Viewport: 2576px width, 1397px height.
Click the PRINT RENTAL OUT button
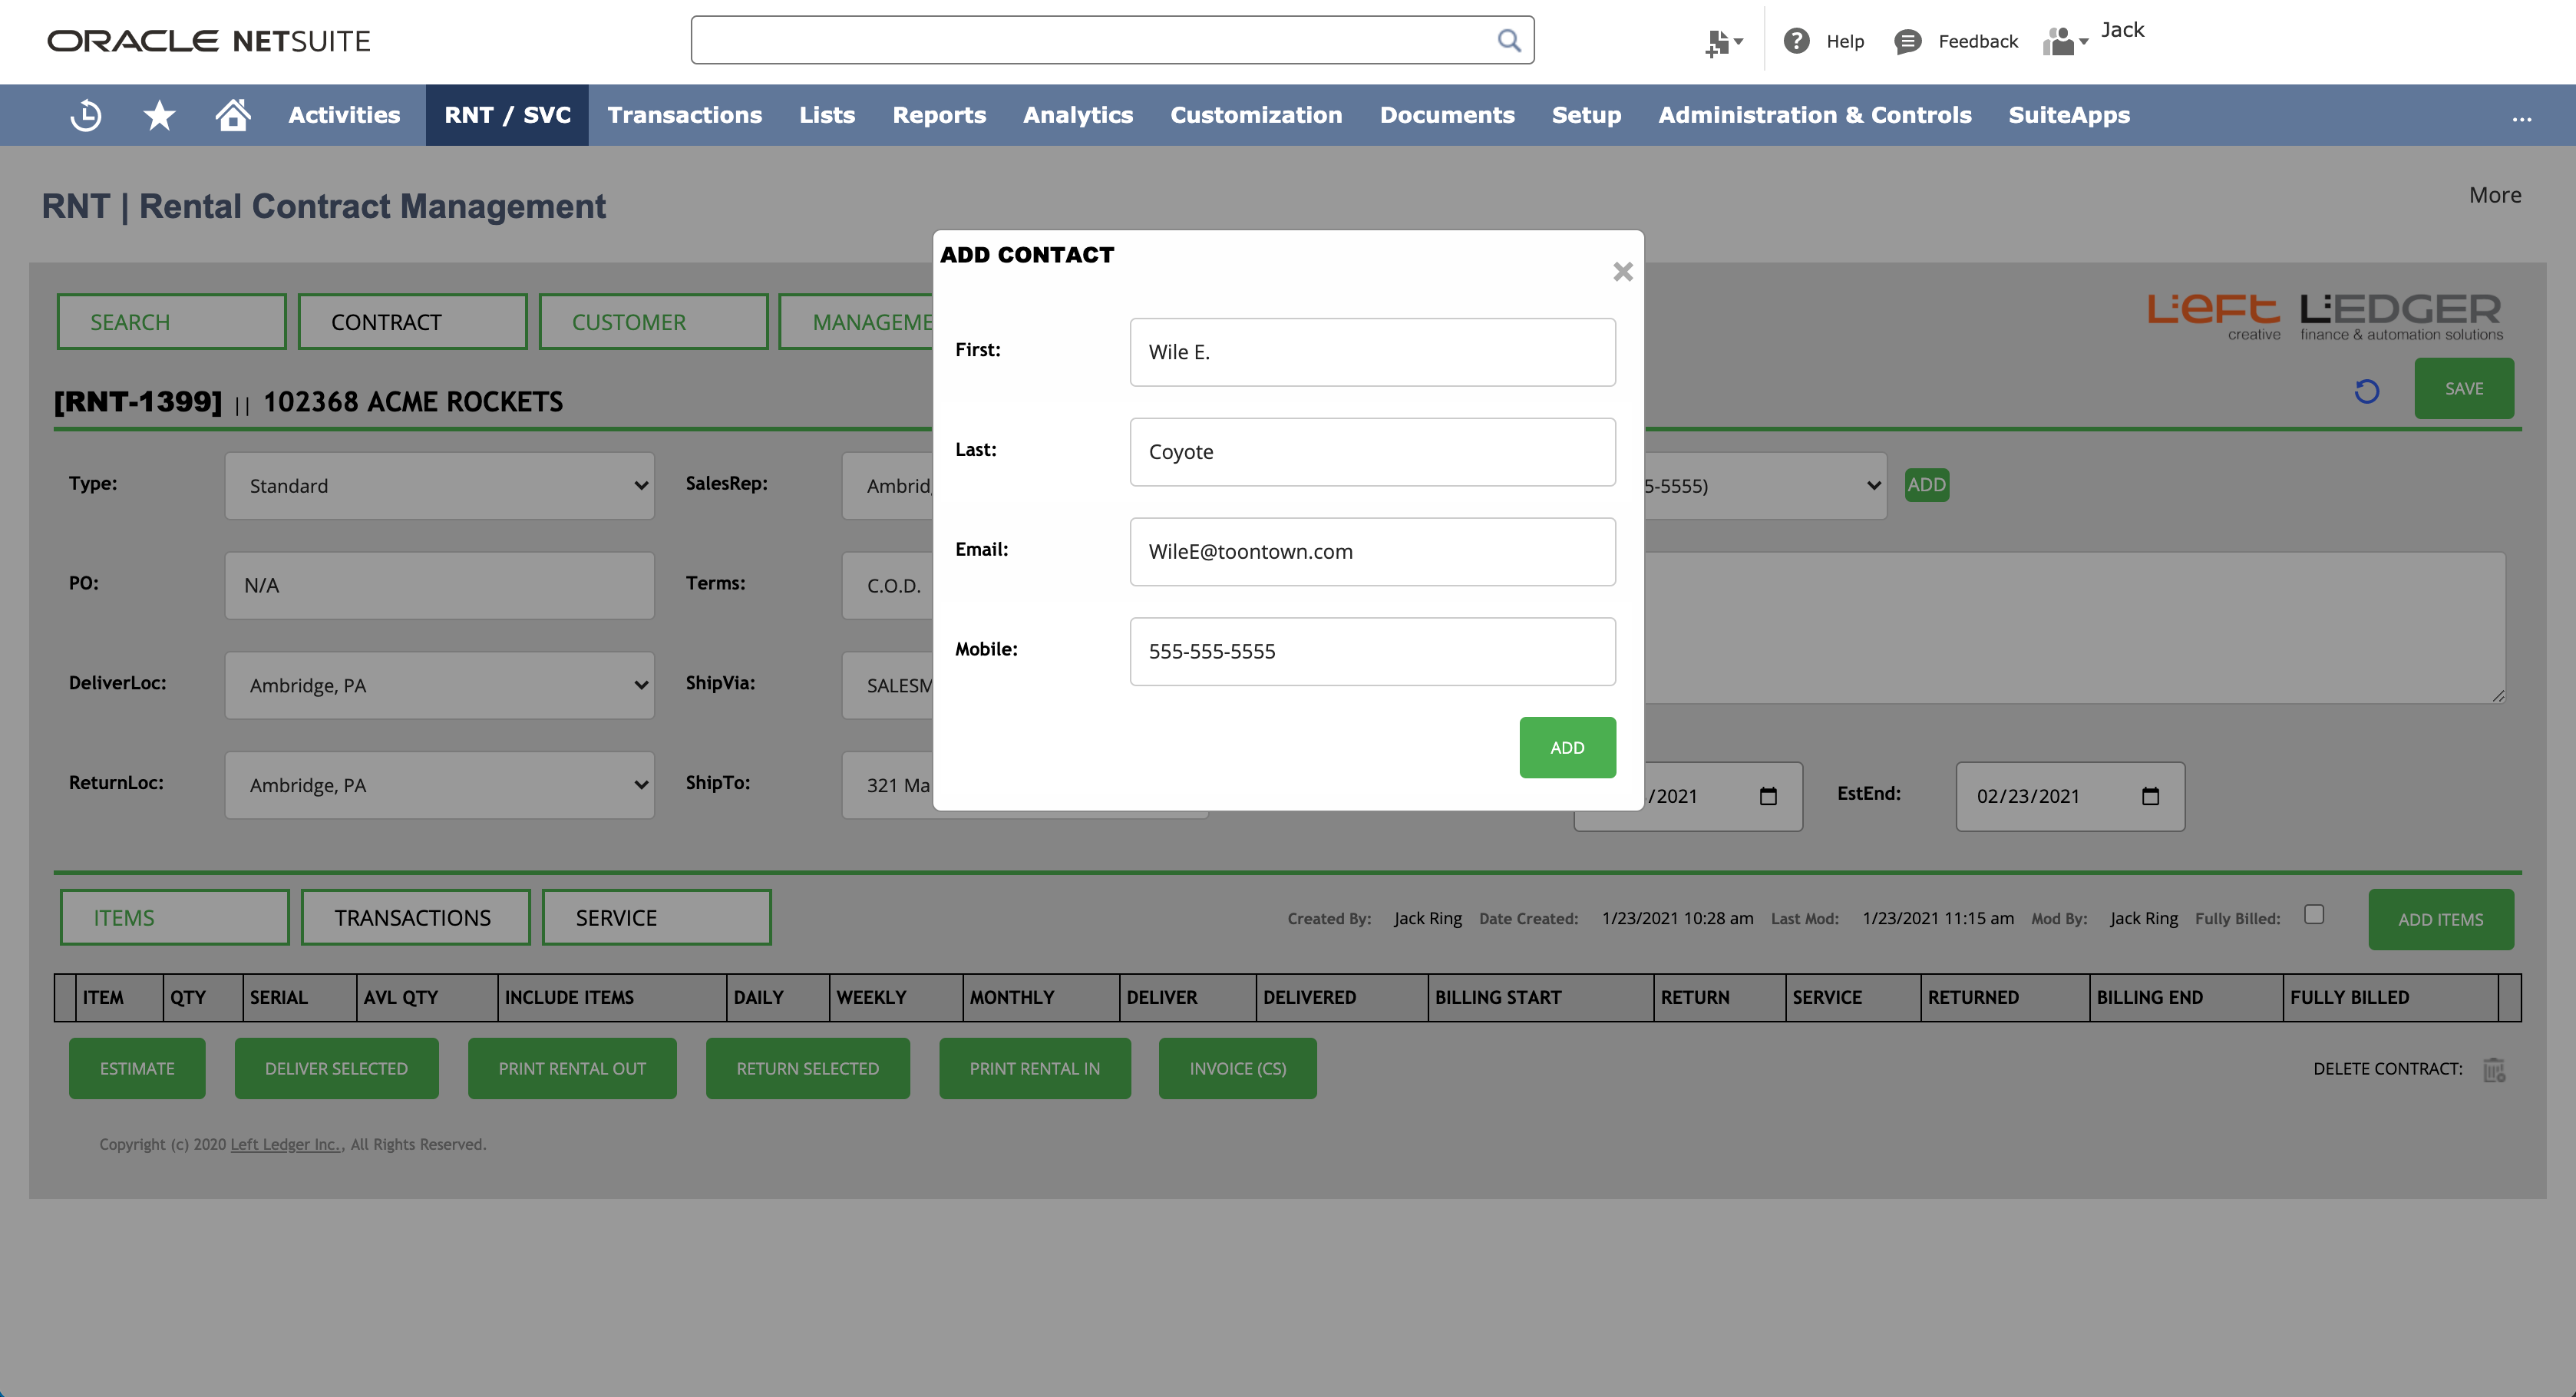(572, 1068)
